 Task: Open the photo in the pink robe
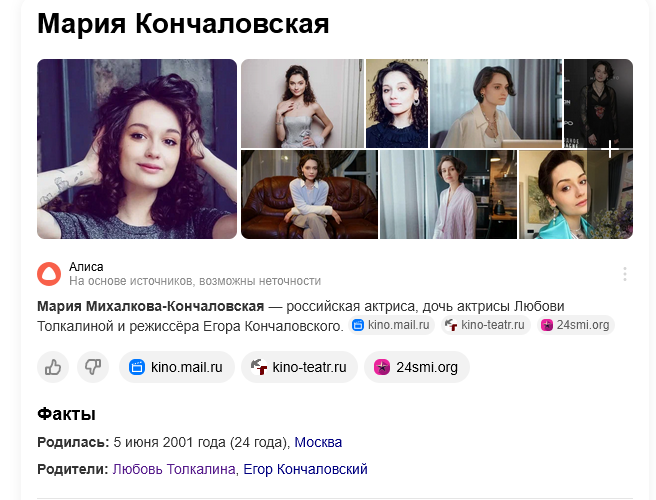tap(448, 195)
